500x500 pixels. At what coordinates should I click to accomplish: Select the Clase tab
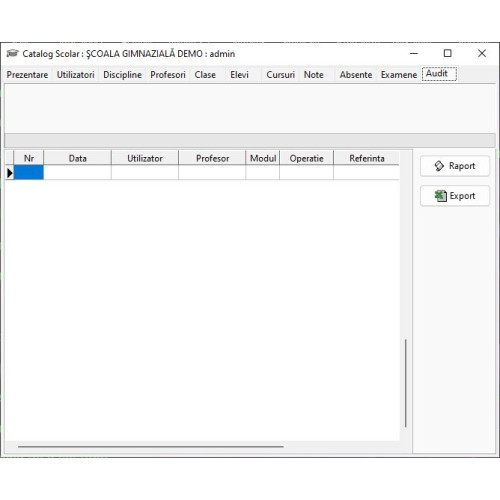(x=205, y=75)
